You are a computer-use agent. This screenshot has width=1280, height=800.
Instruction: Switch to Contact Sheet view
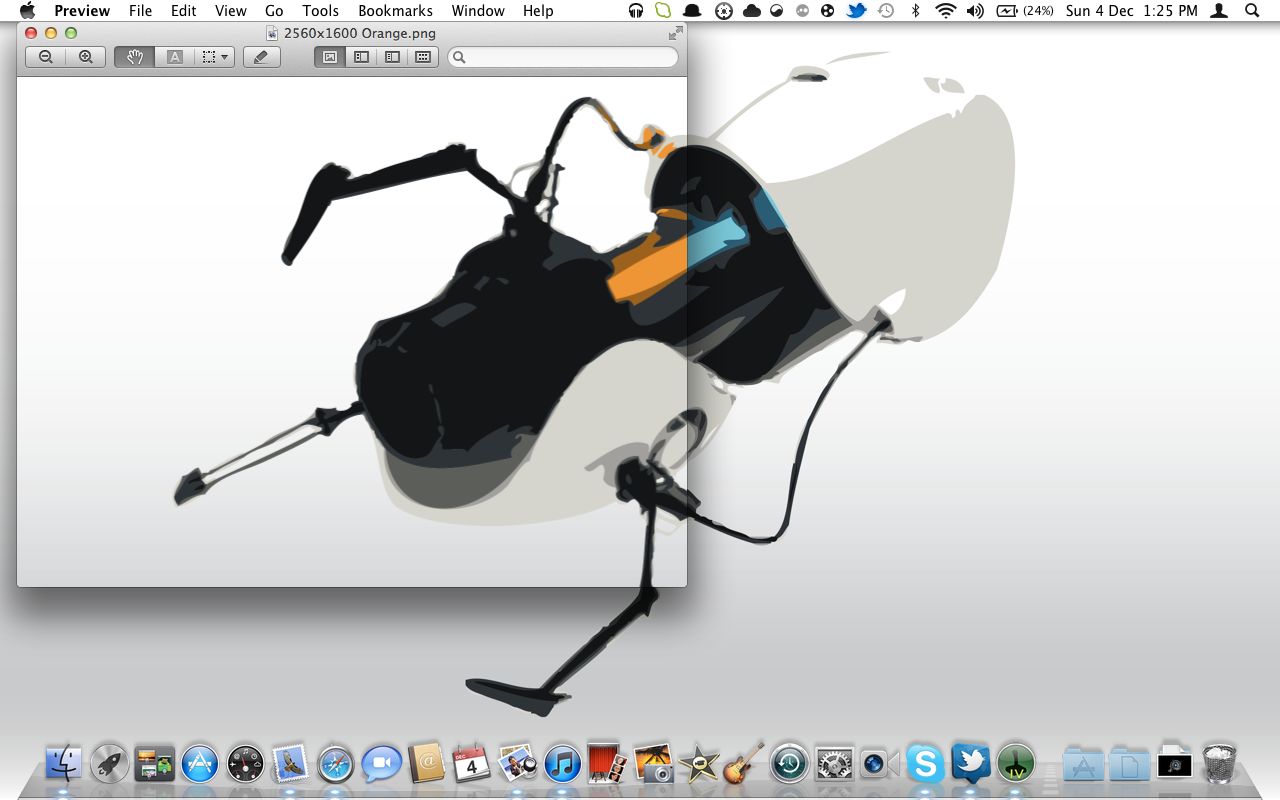point(423,57)
